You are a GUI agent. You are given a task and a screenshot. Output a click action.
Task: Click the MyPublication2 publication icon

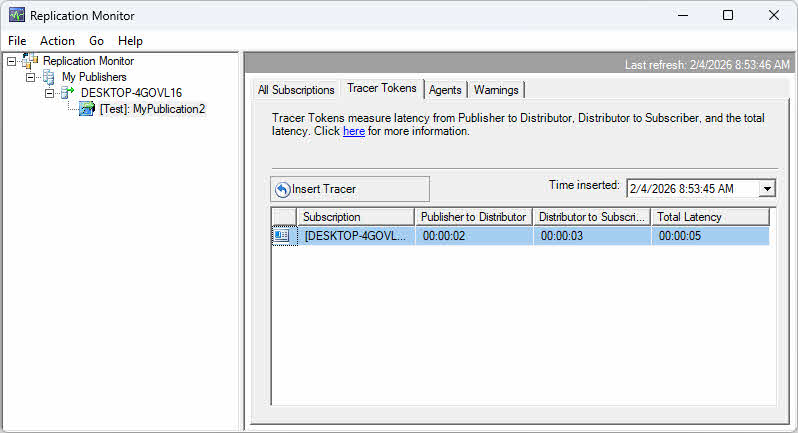(87, 109)
